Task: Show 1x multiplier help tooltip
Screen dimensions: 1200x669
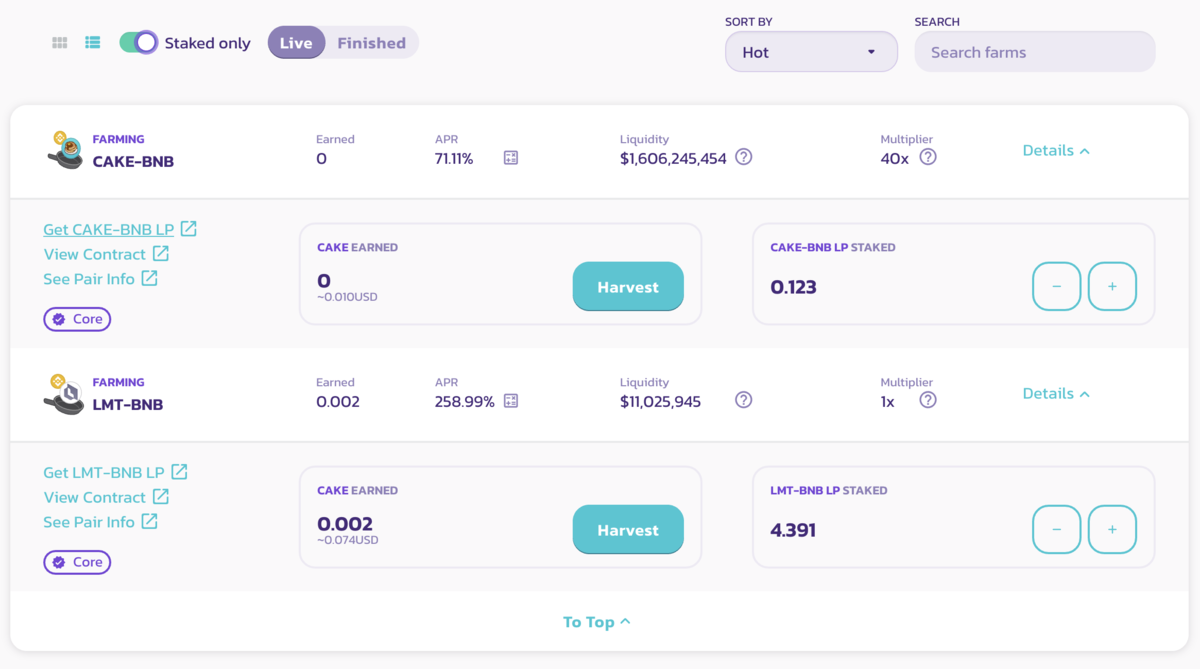Action: (x=928, y=400)
